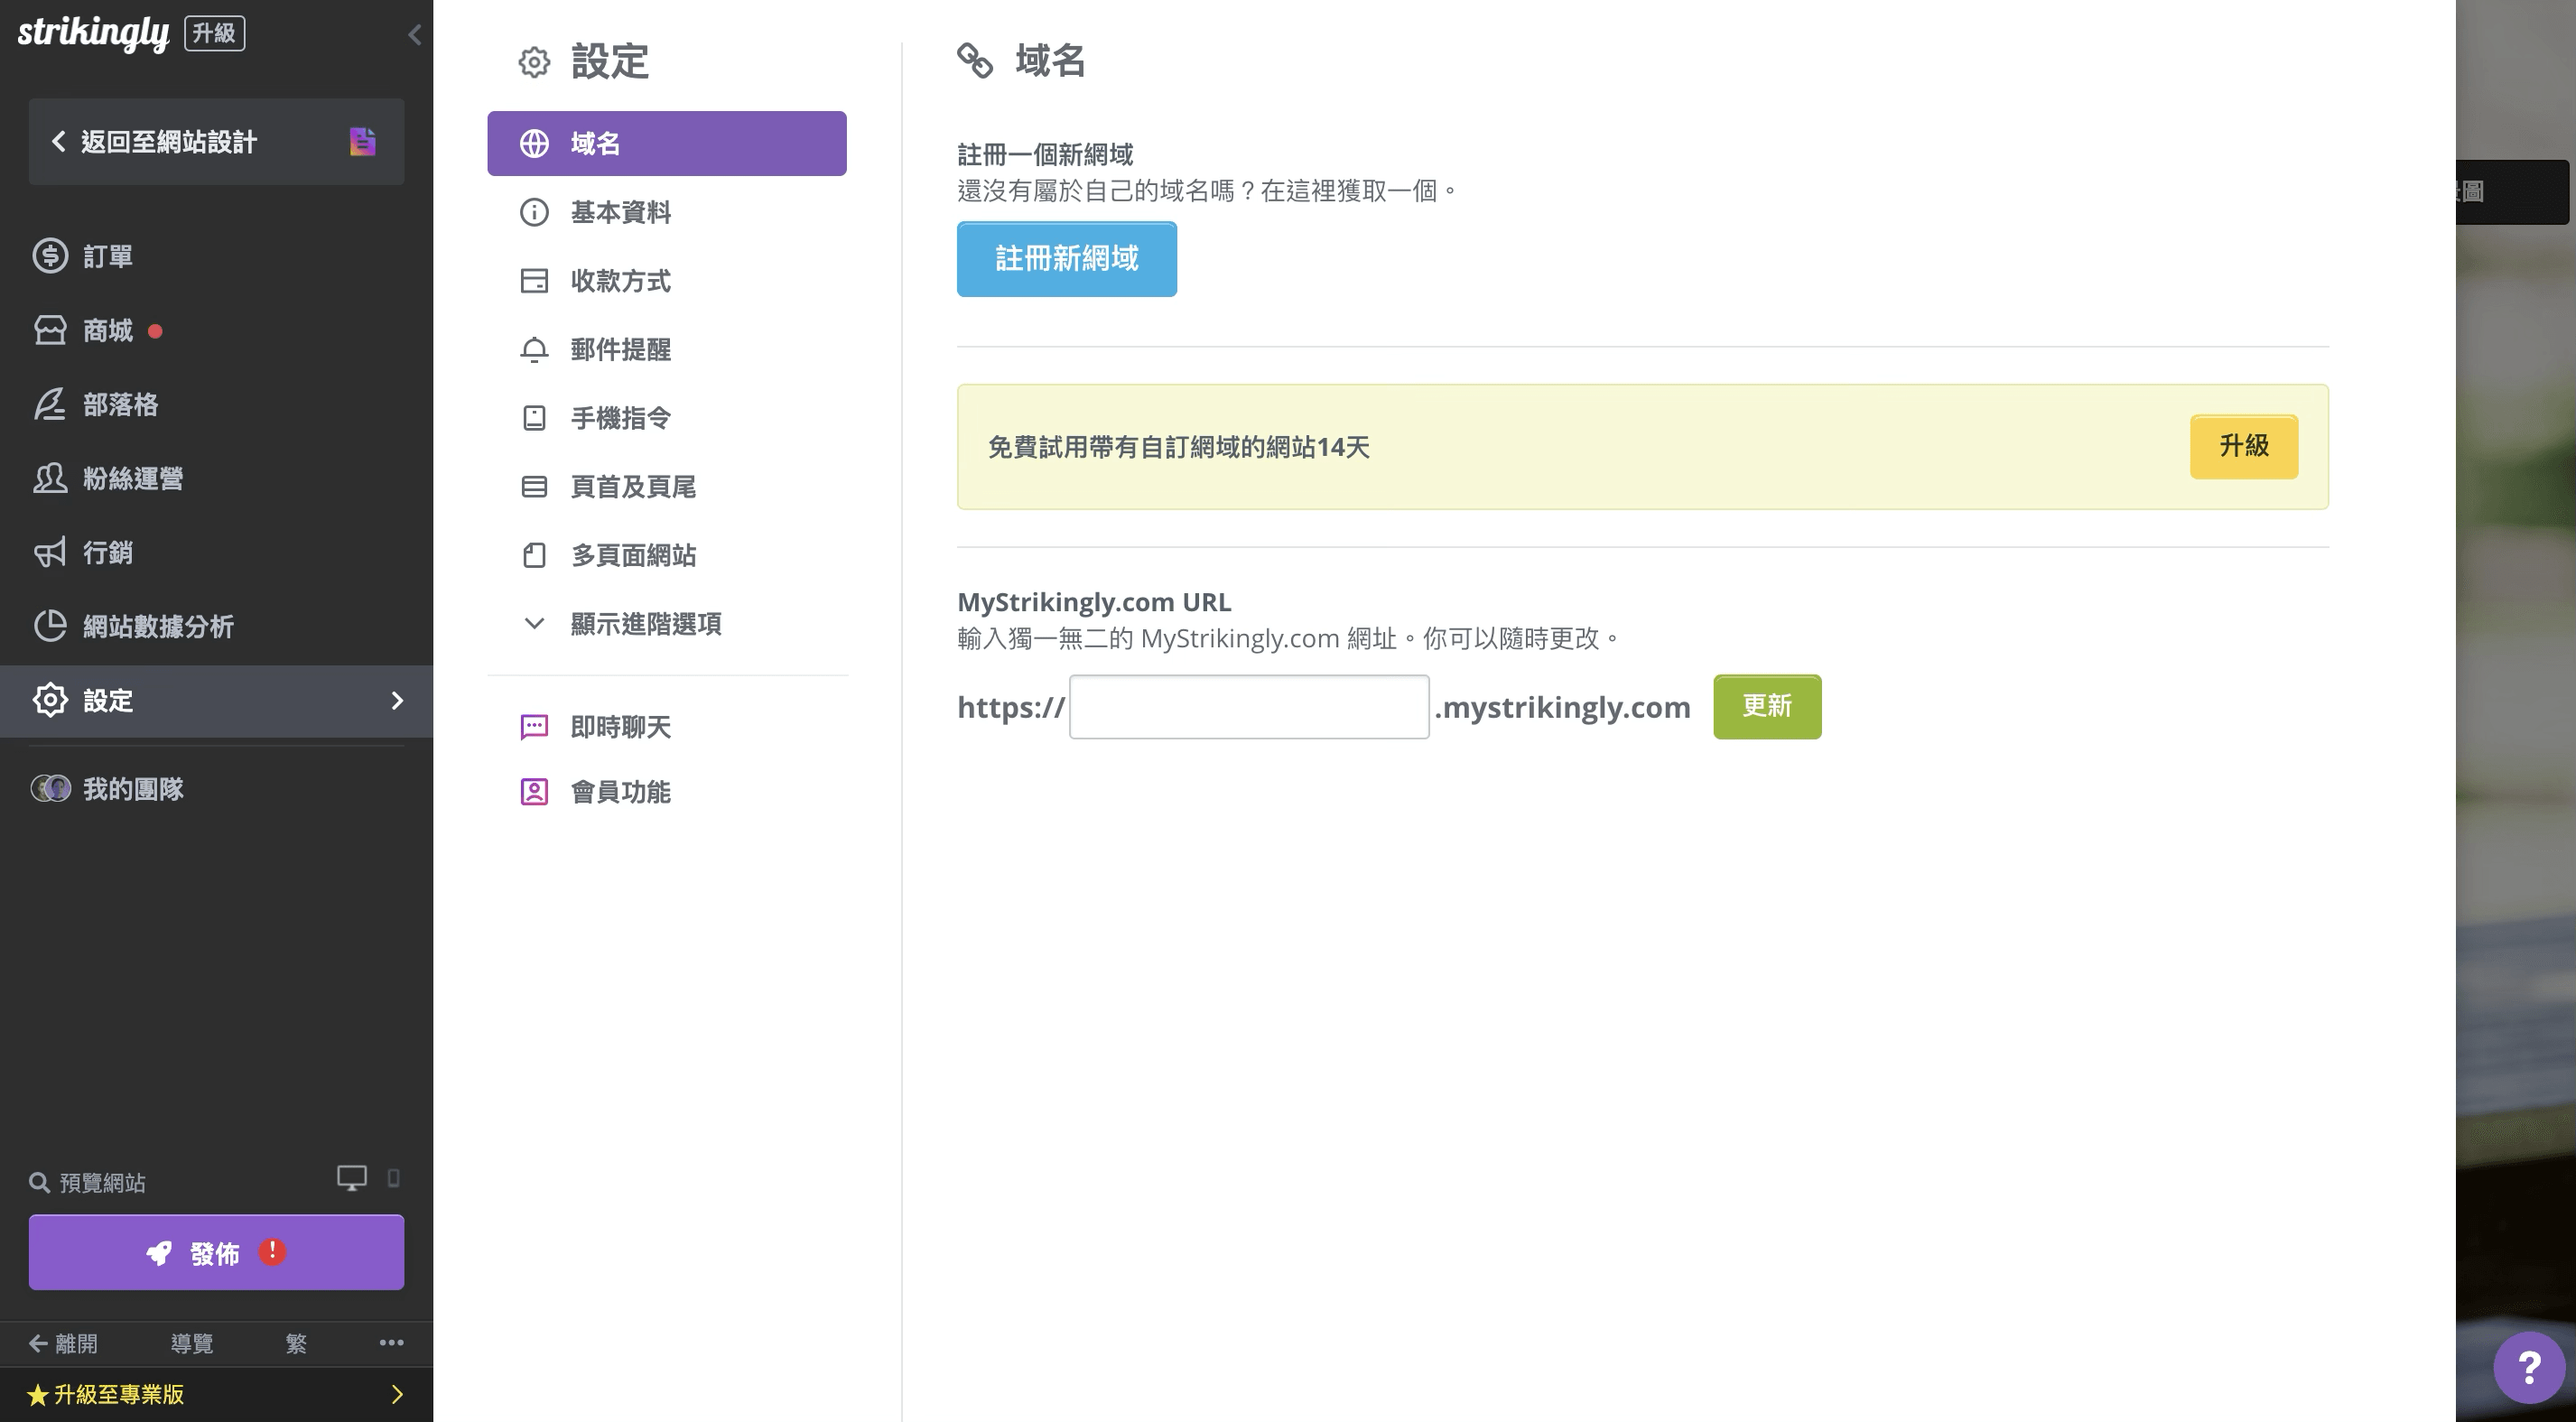Expand 顯示進階選項 advanced options

click(x=645, y=624)
